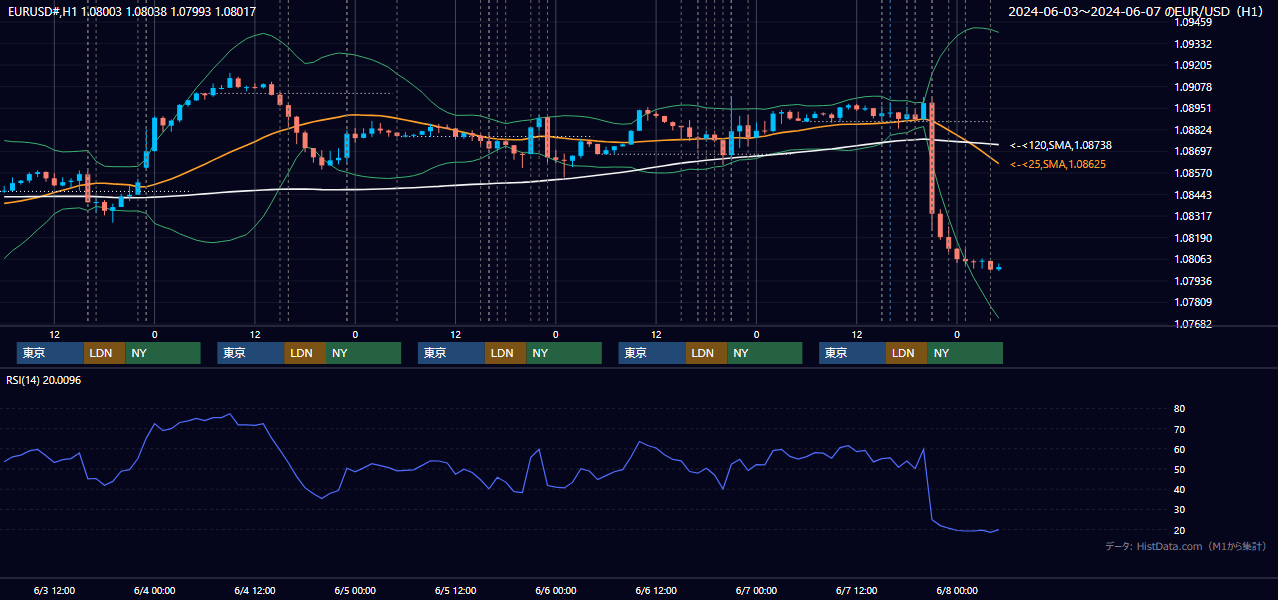Select the NY session block for June 4
1278x600 pixels.
point(364,353)
